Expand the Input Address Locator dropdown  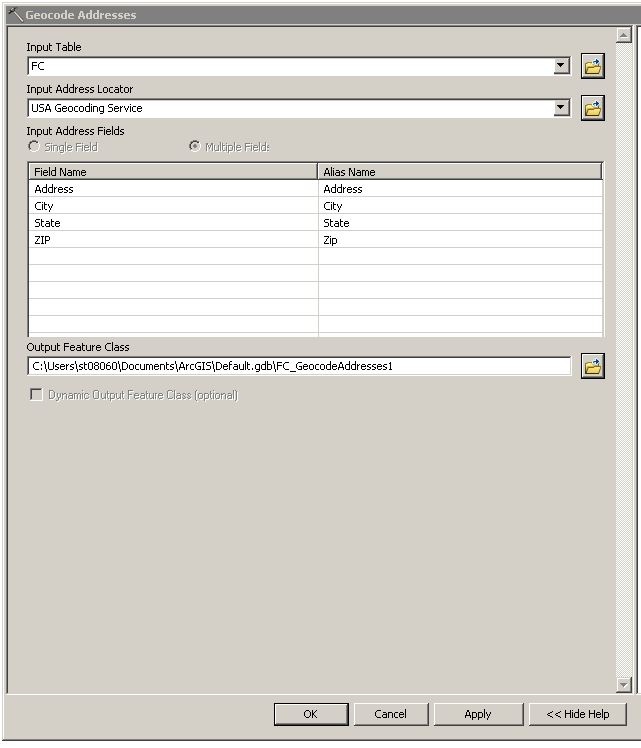click(562, 108)
